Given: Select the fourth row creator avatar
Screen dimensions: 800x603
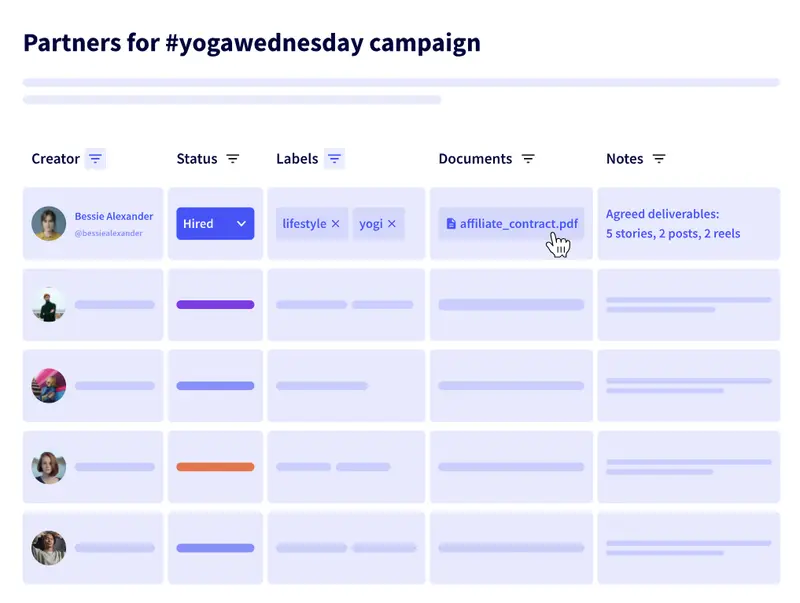Looking at the screenshot, I should coord(49,467).
